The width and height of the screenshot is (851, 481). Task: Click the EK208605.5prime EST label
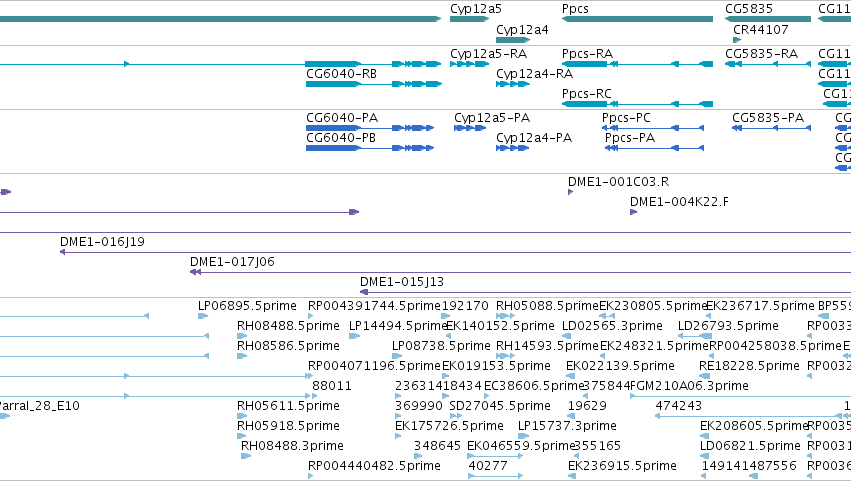pos(754,427)
